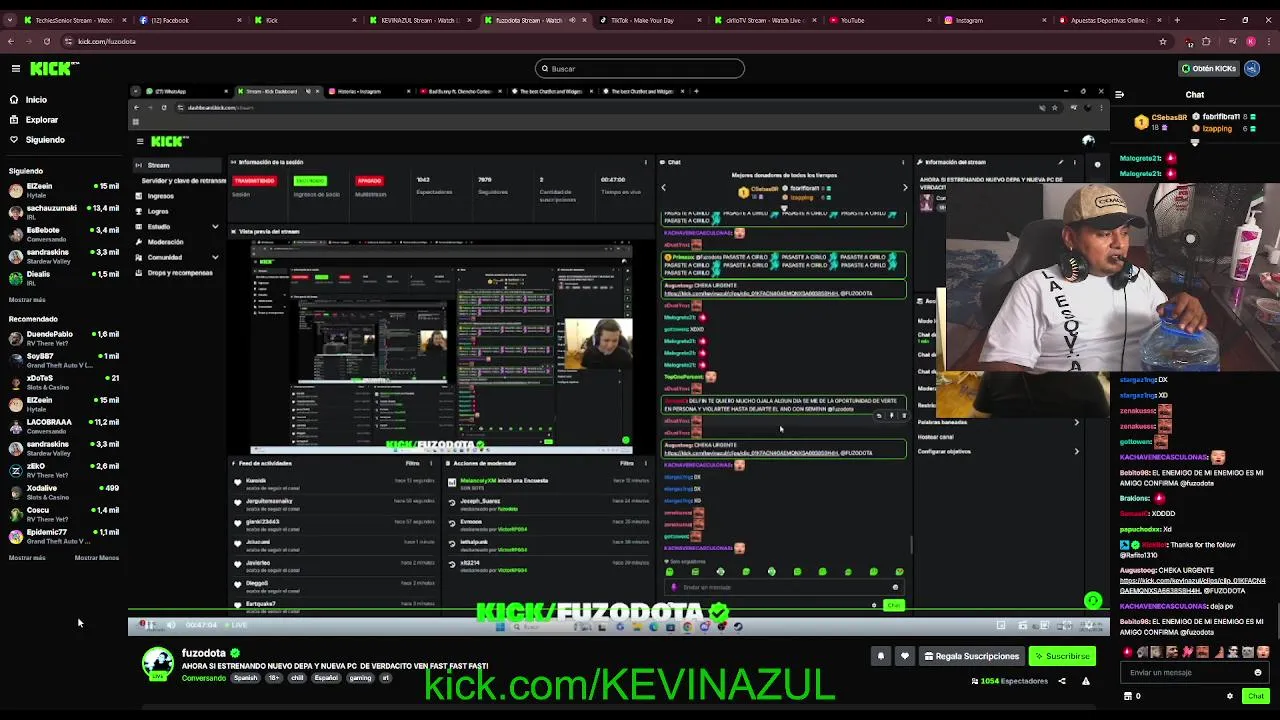Open DuendePablo recommended channel
Image resolution: width=1280 pixels, height=720 pixels.
[x=62, y=338]
